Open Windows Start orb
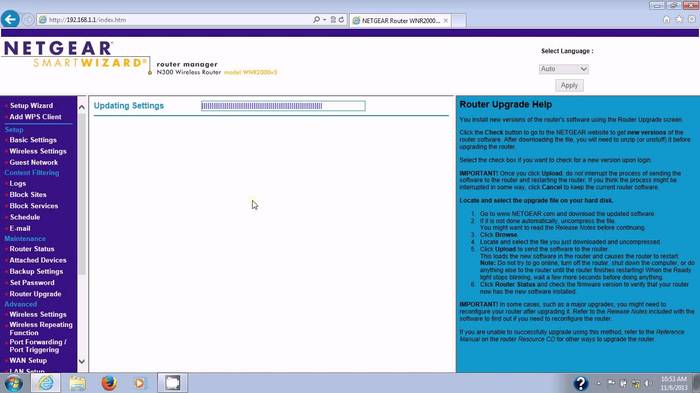Viewport: 700px width, 393px height. click(13, 383)
